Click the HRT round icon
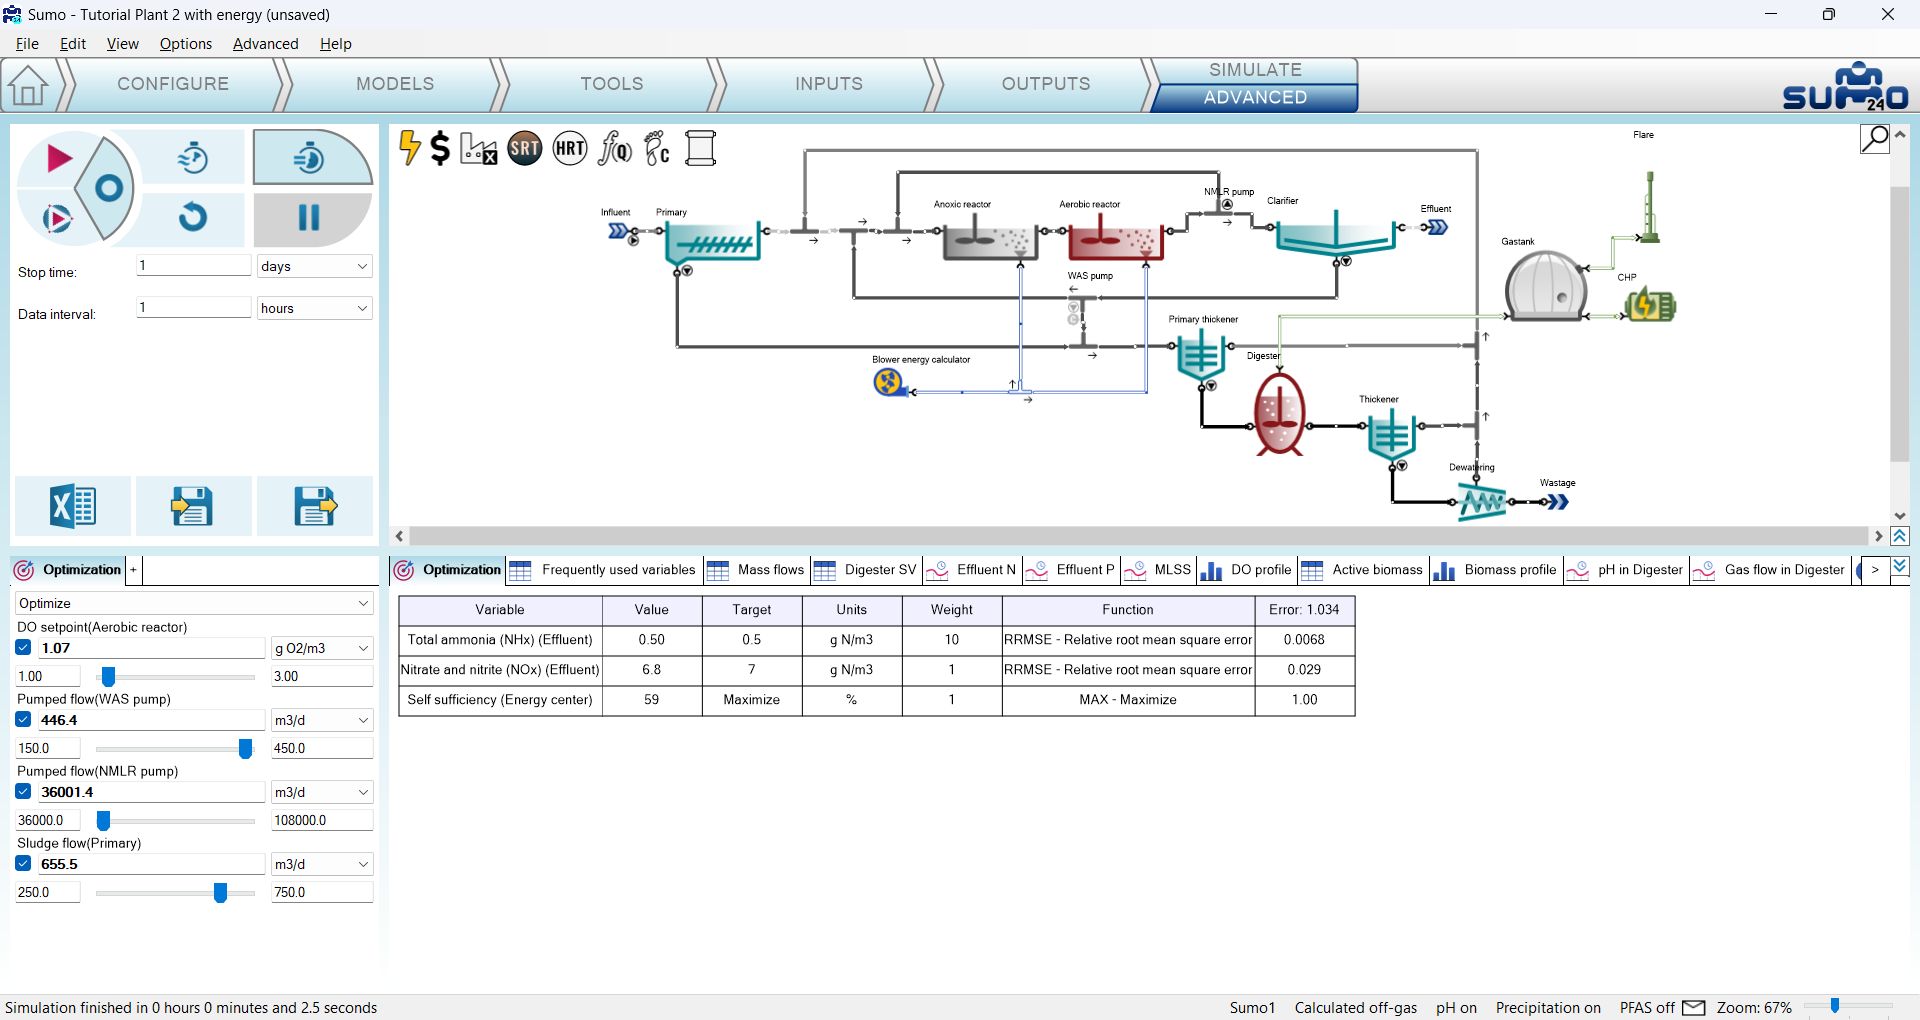This screenshot has width=1920, height=1020. (570, 149)
